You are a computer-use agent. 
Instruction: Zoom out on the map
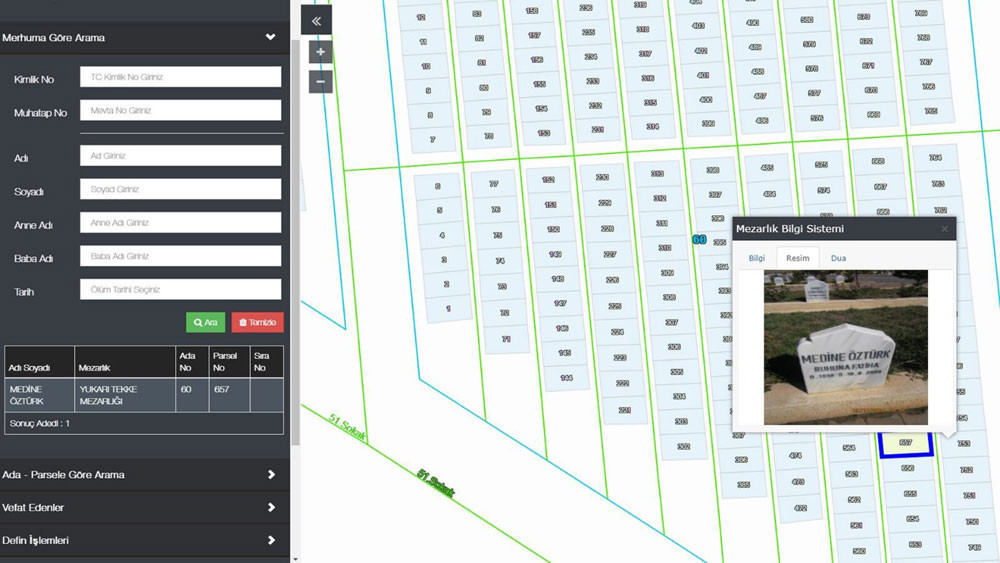(x=320, y=81)
